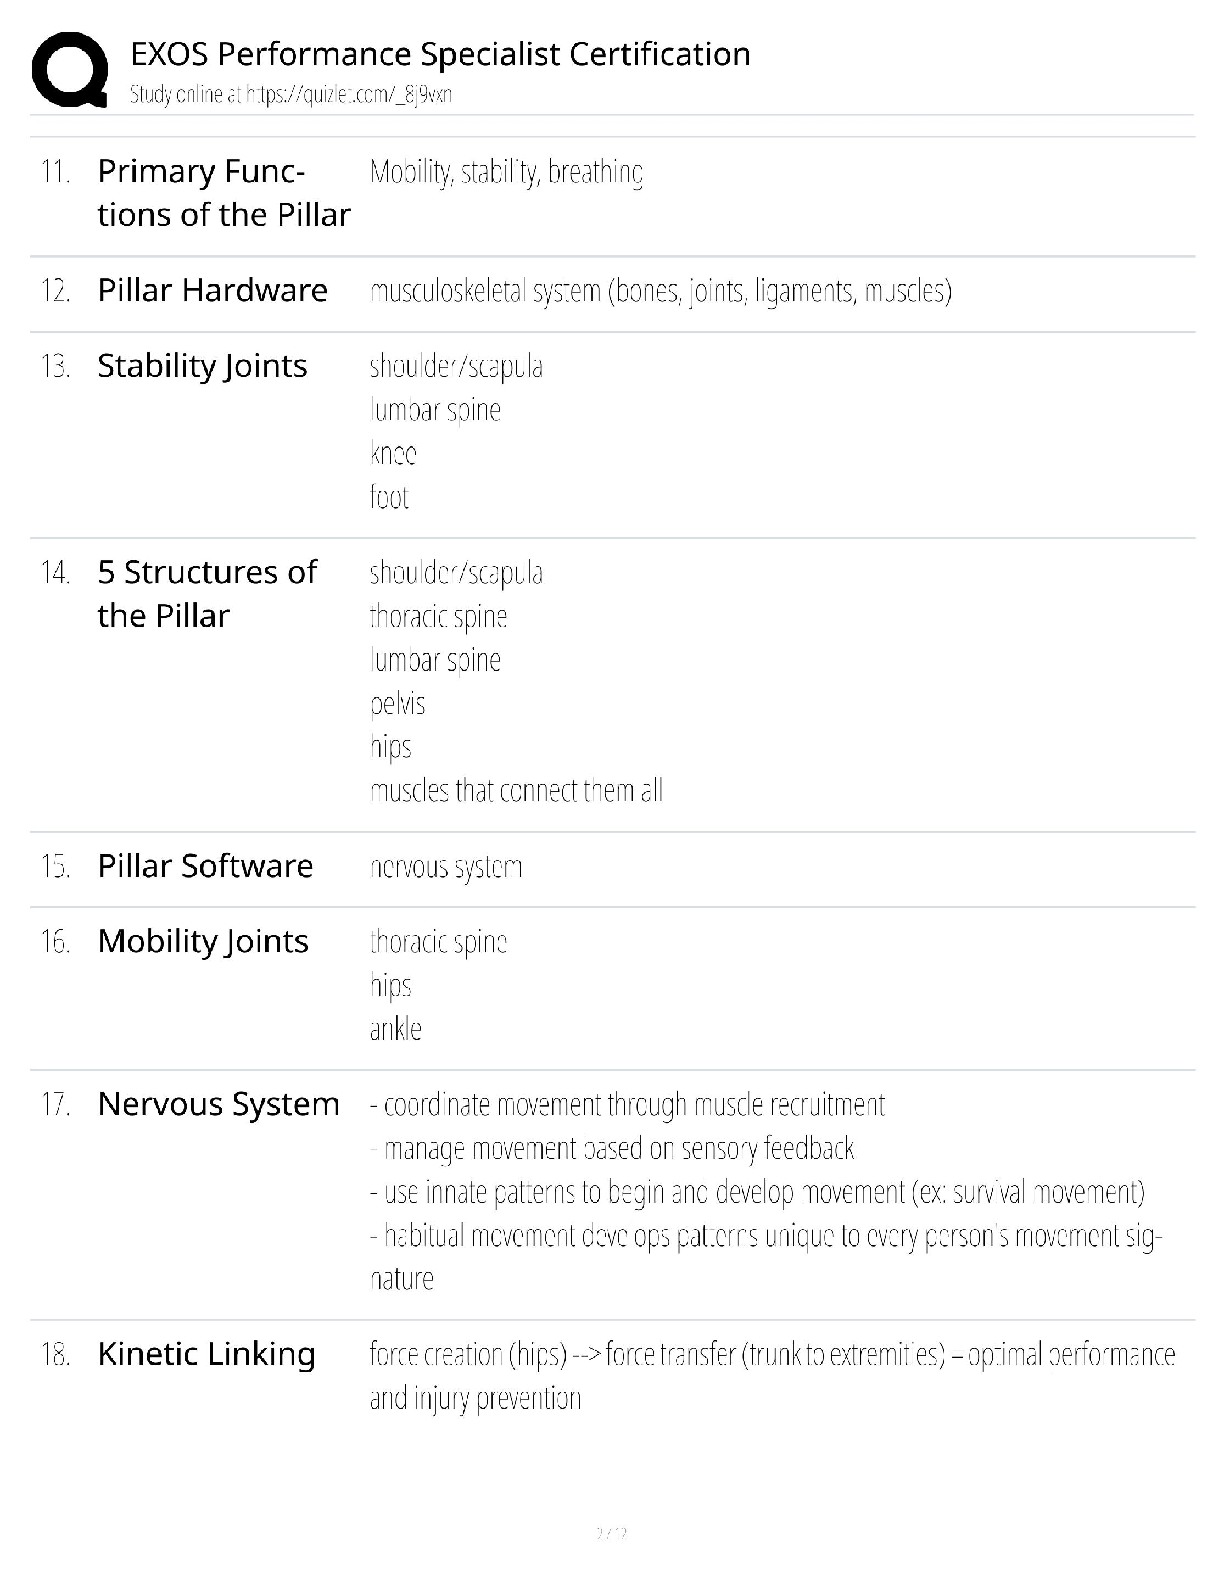Screen dimensions: 1224x1584
Task: Click the page number at bottom
Action: point(611,1532)
